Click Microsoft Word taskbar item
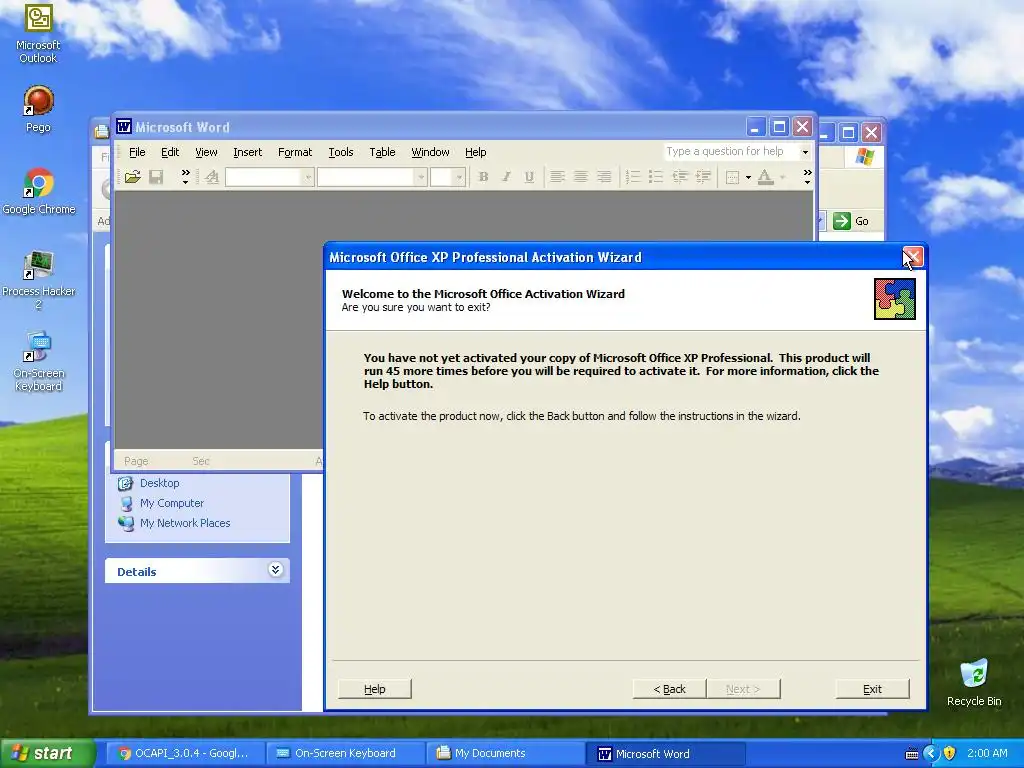This screenshot has width=1024, height=768. click(665, 754)
